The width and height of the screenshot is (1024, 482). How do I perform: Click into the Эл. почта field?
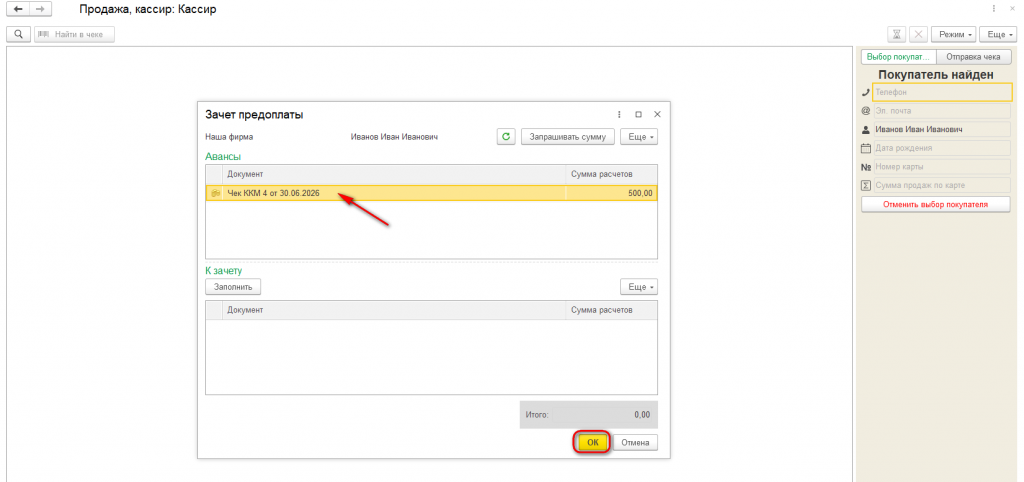[942, 111]
